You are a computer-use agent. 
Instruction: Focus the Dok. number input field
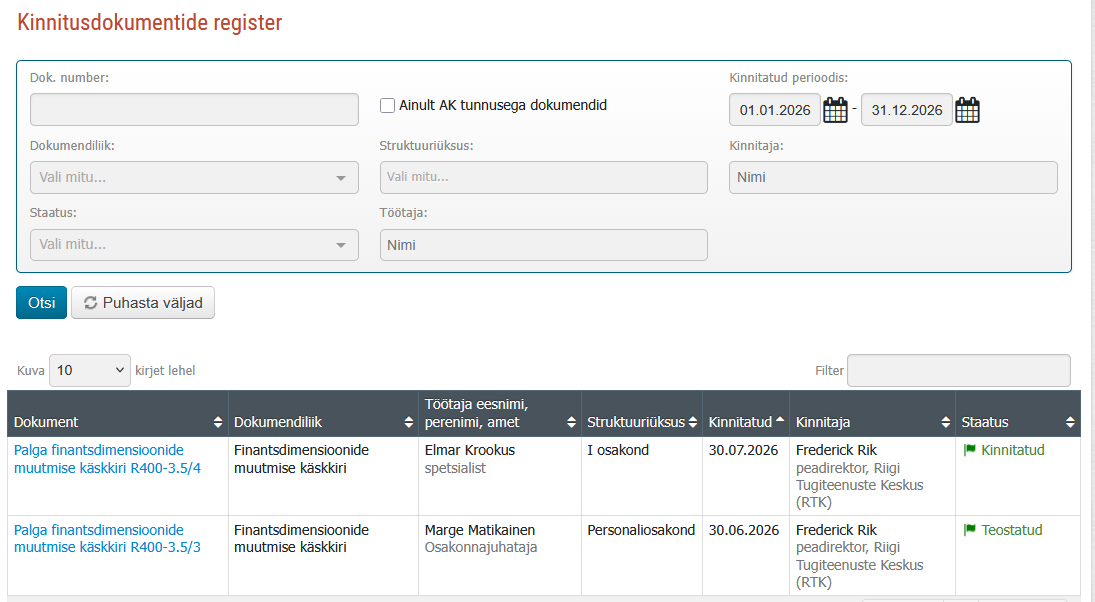194,110
